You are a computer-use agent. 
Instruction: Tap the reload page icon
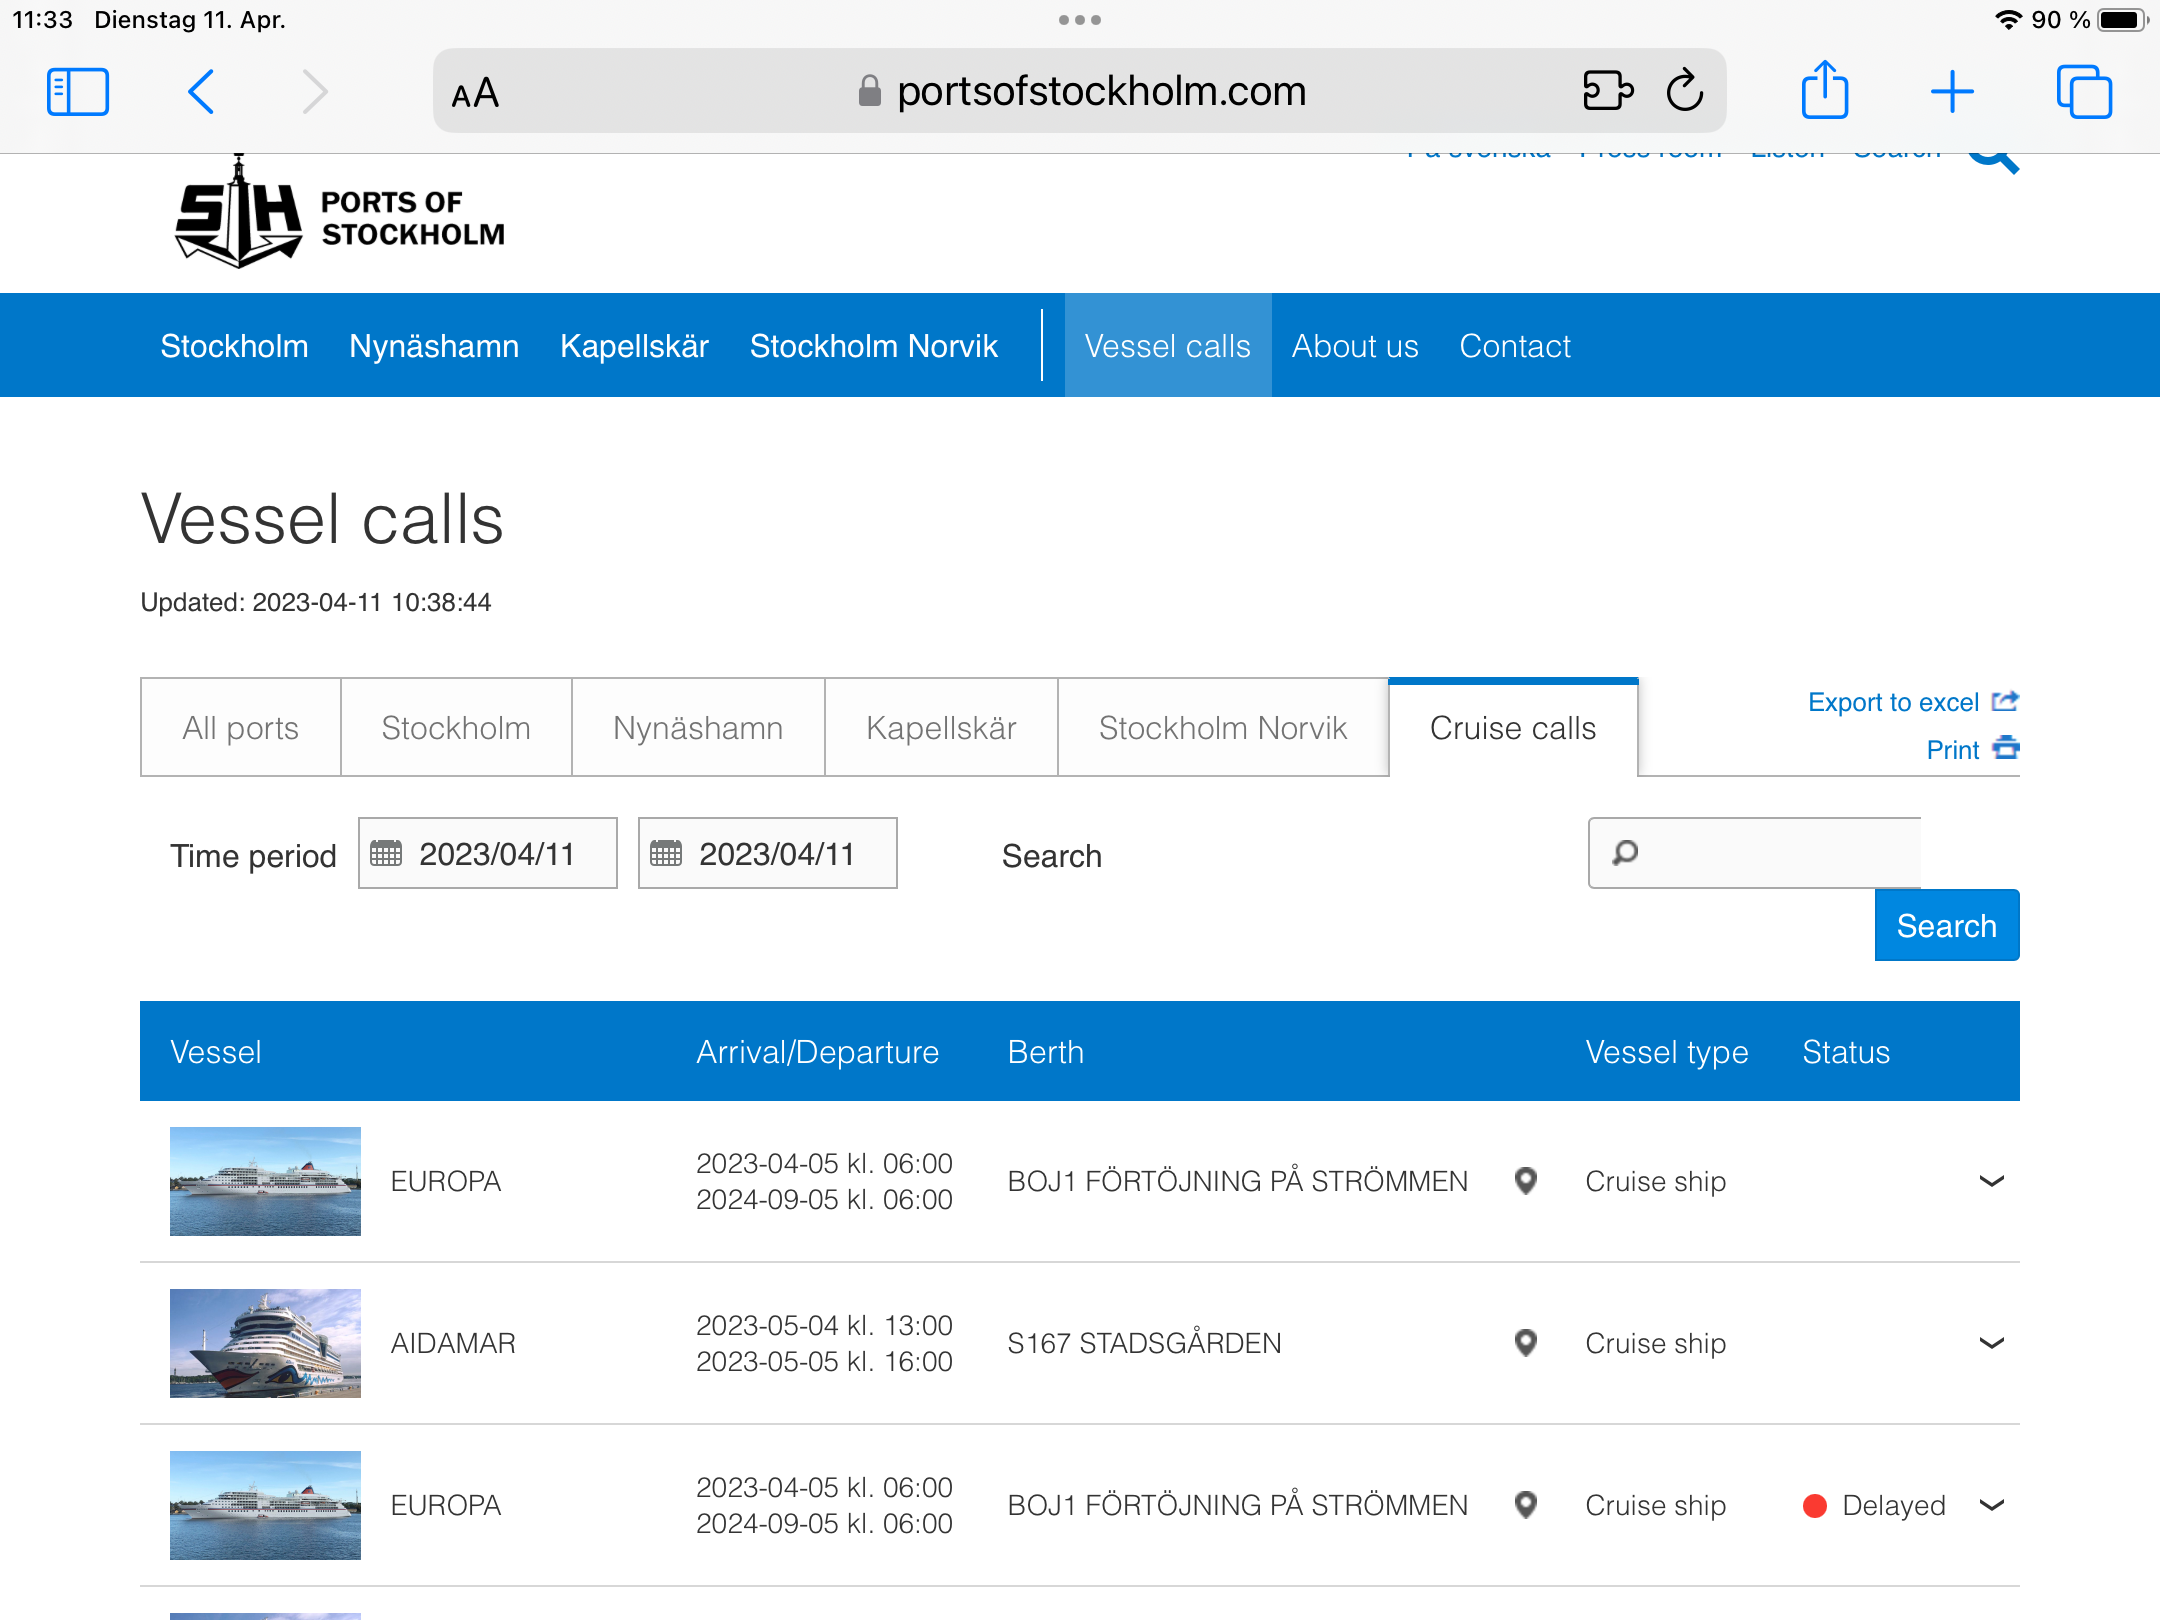(x=1685, y=91)
